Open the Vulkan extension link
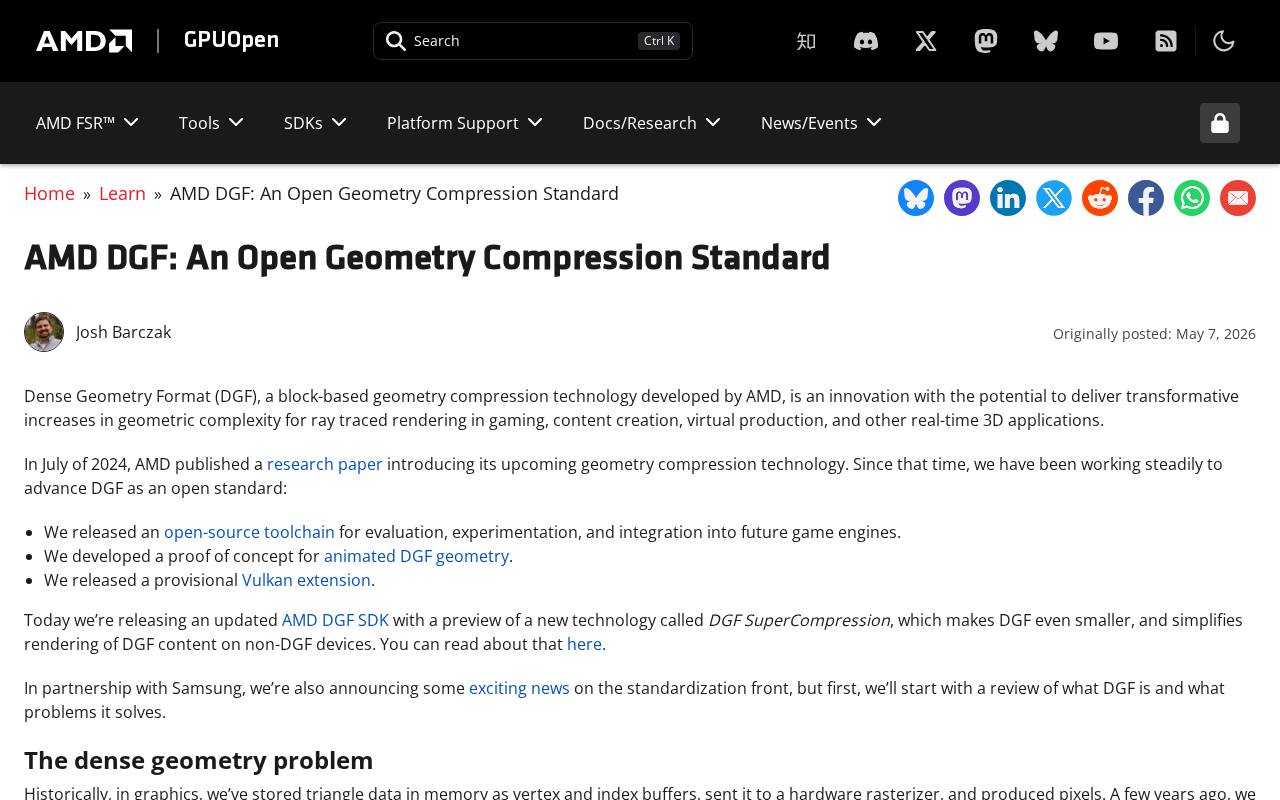 (306, 580)
